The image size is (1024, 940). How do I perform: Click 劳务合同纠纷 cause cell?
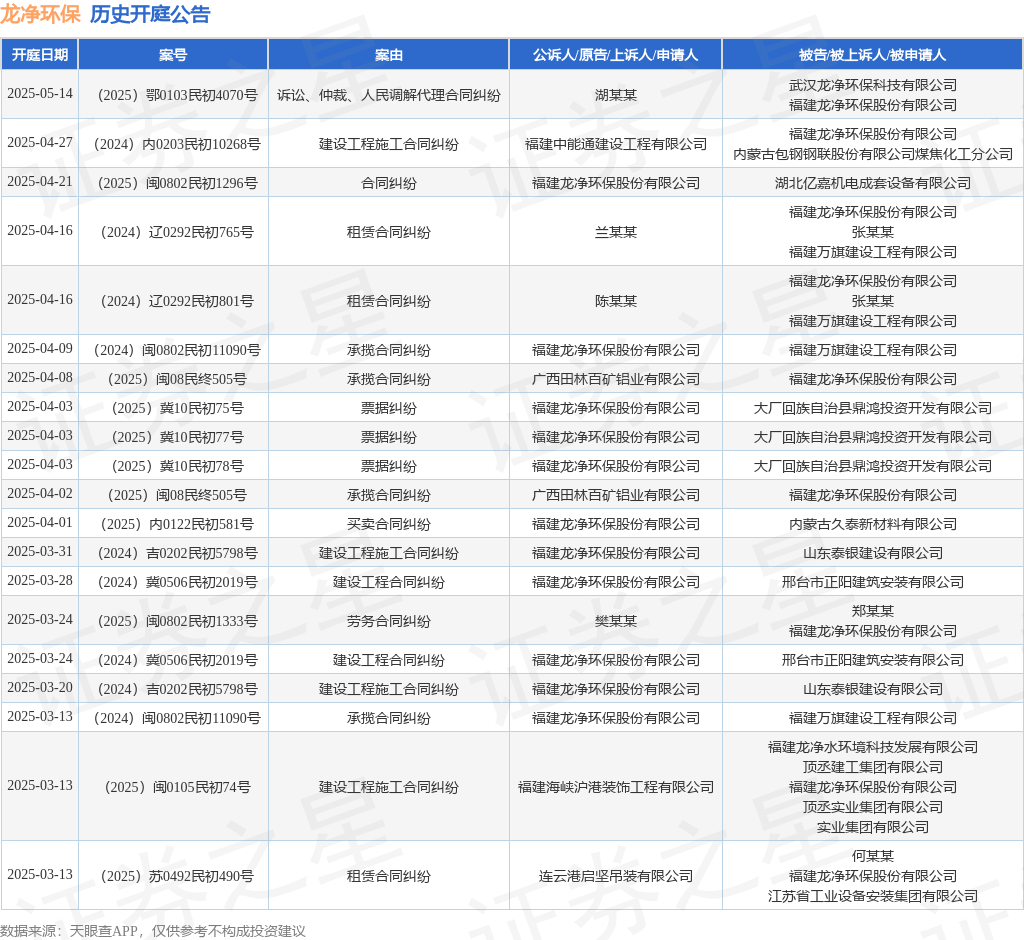pyautogui.click(x=389, y=622)
